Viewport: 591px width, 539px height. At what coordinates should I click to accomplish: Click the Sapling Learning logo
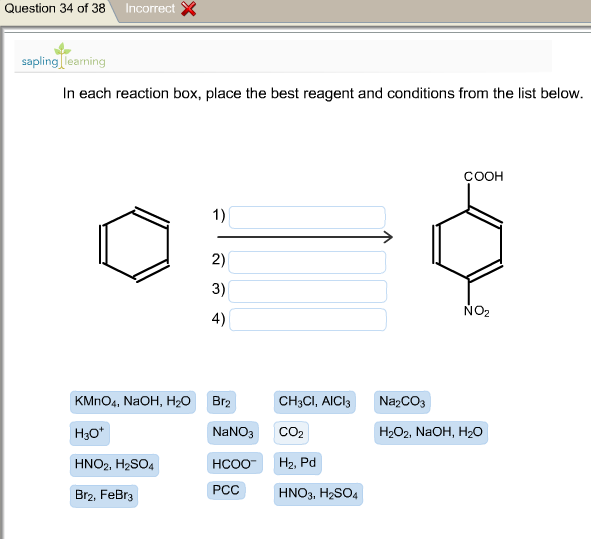point(63,56)
